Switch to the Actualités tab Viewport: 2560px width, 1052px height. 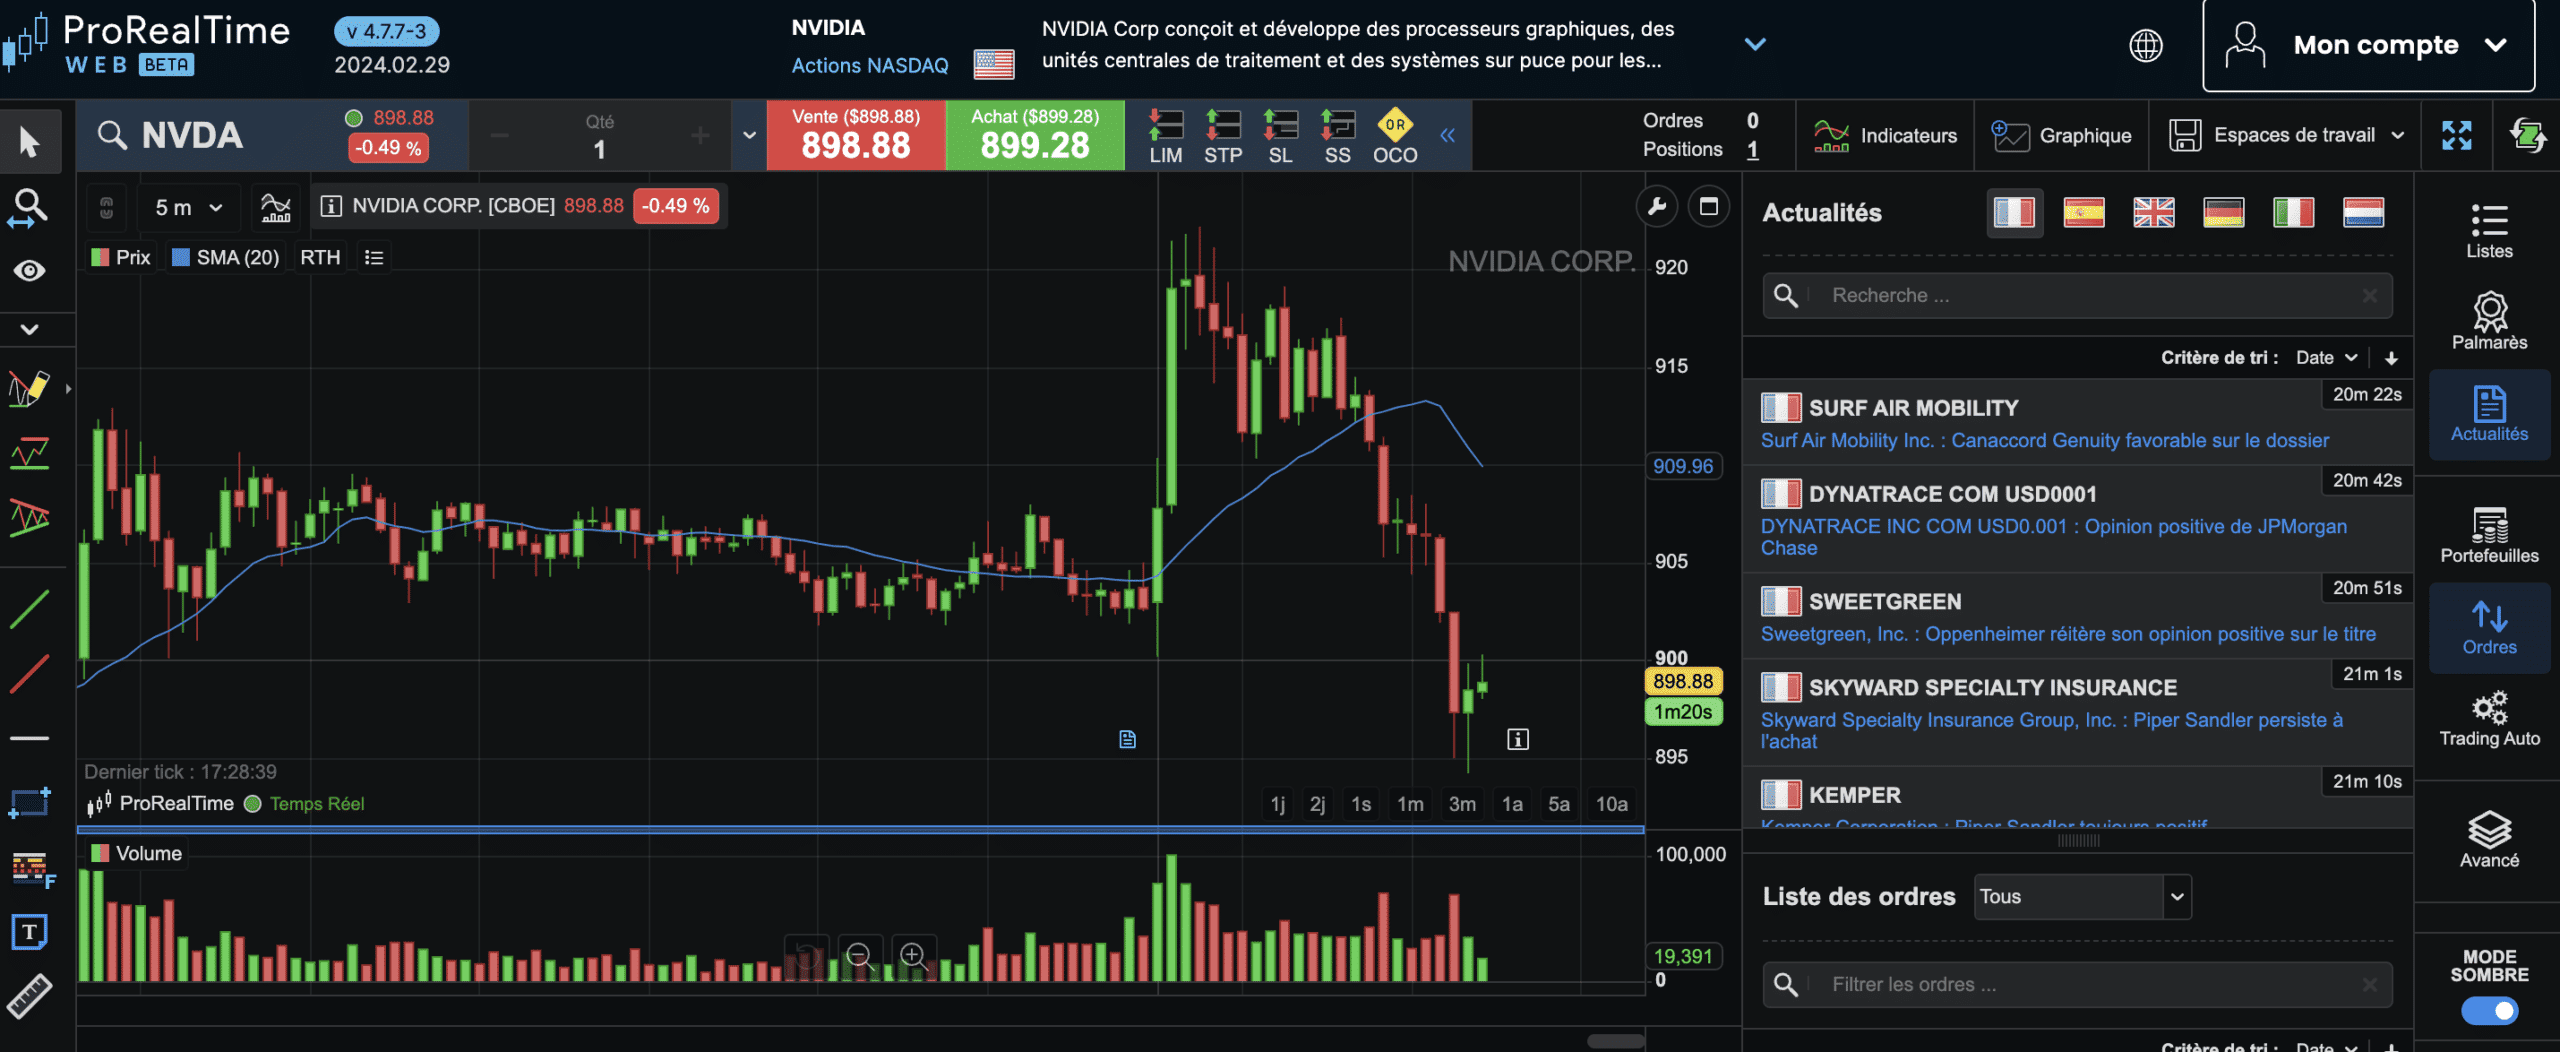coord(2489,413)
